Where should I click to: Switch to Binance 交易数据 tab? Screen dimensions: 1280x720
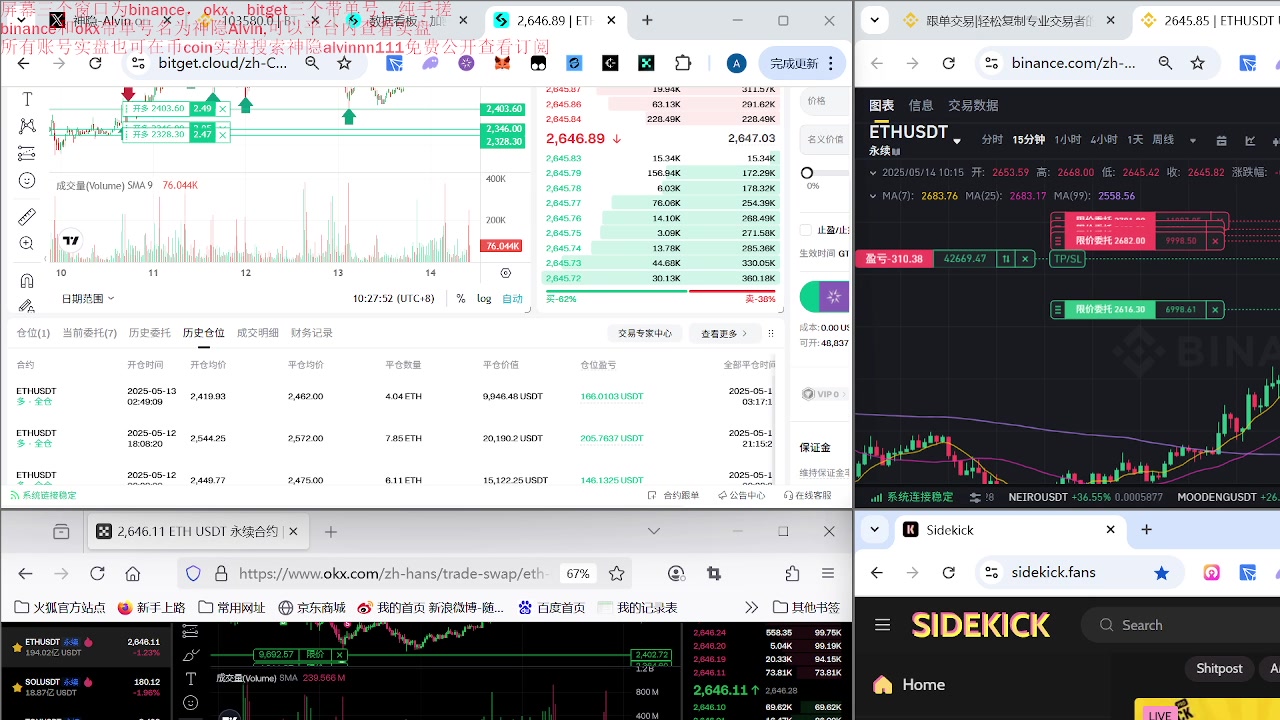[973, 105]
